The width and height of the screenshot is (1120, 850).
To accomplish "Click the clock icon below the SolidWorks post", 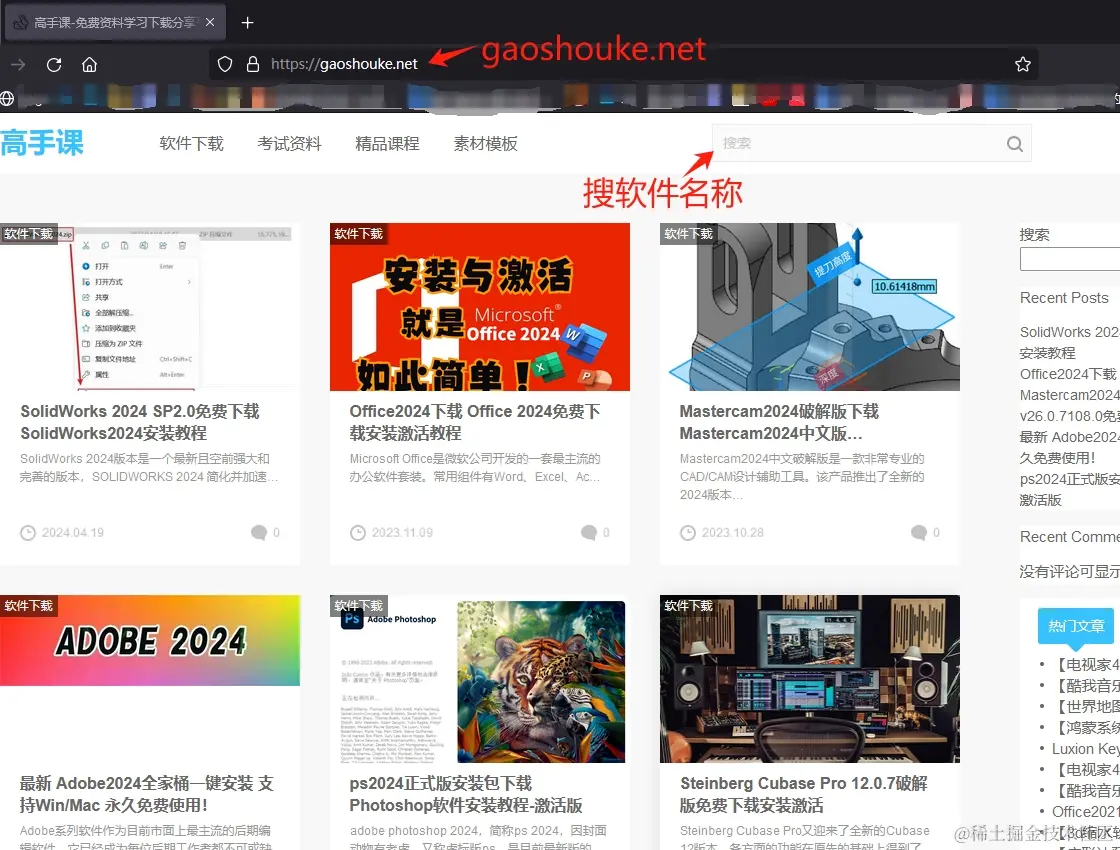I will (29, 533).
